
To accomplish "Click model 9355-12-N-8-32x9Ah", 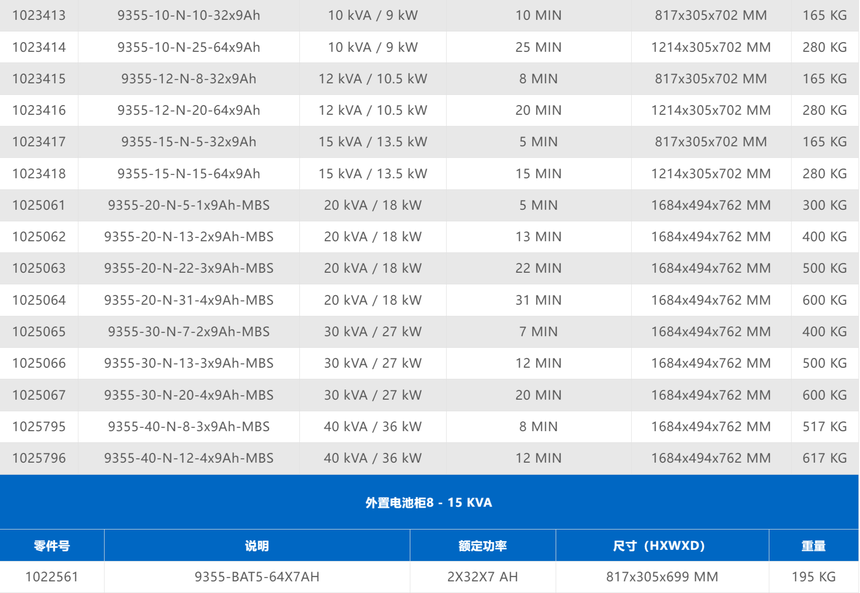I will pos(189,78).
